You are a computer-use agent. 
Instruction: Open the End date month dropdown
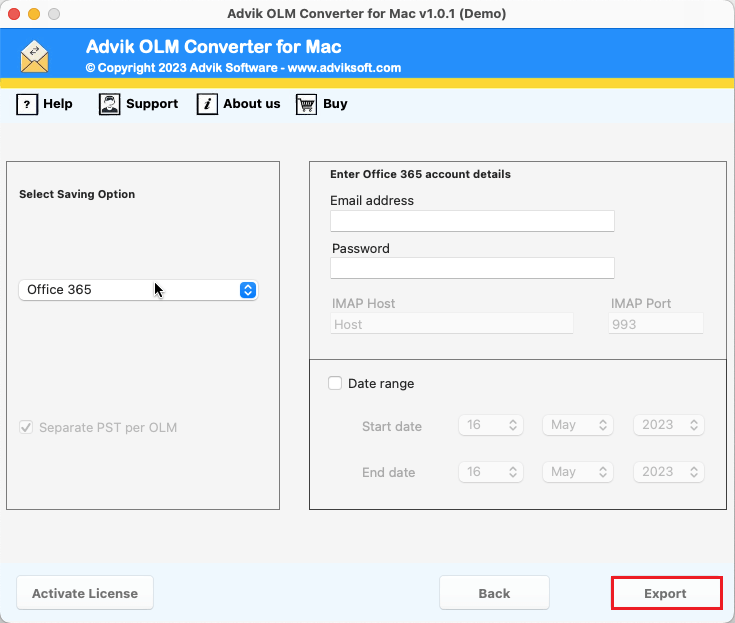[x=578, y=472]
